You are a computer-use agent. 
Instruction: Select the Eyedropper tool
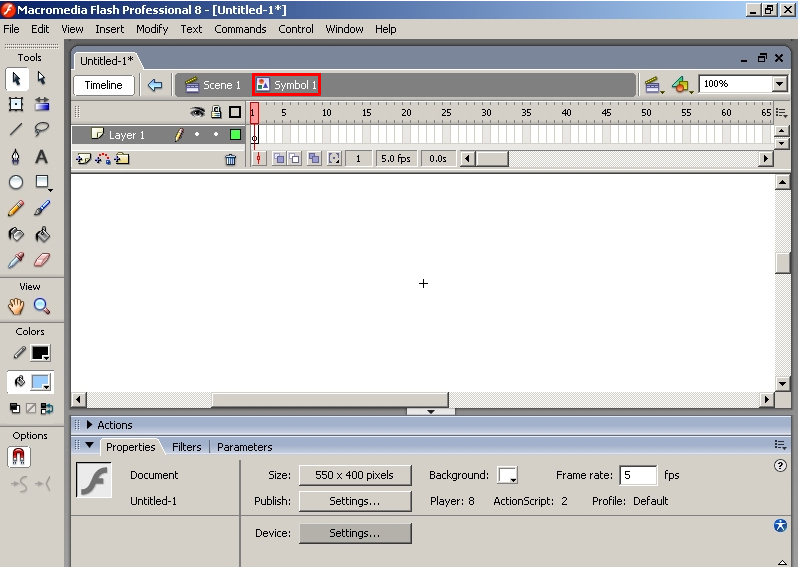pyautogui.click(x=16, y=260)
